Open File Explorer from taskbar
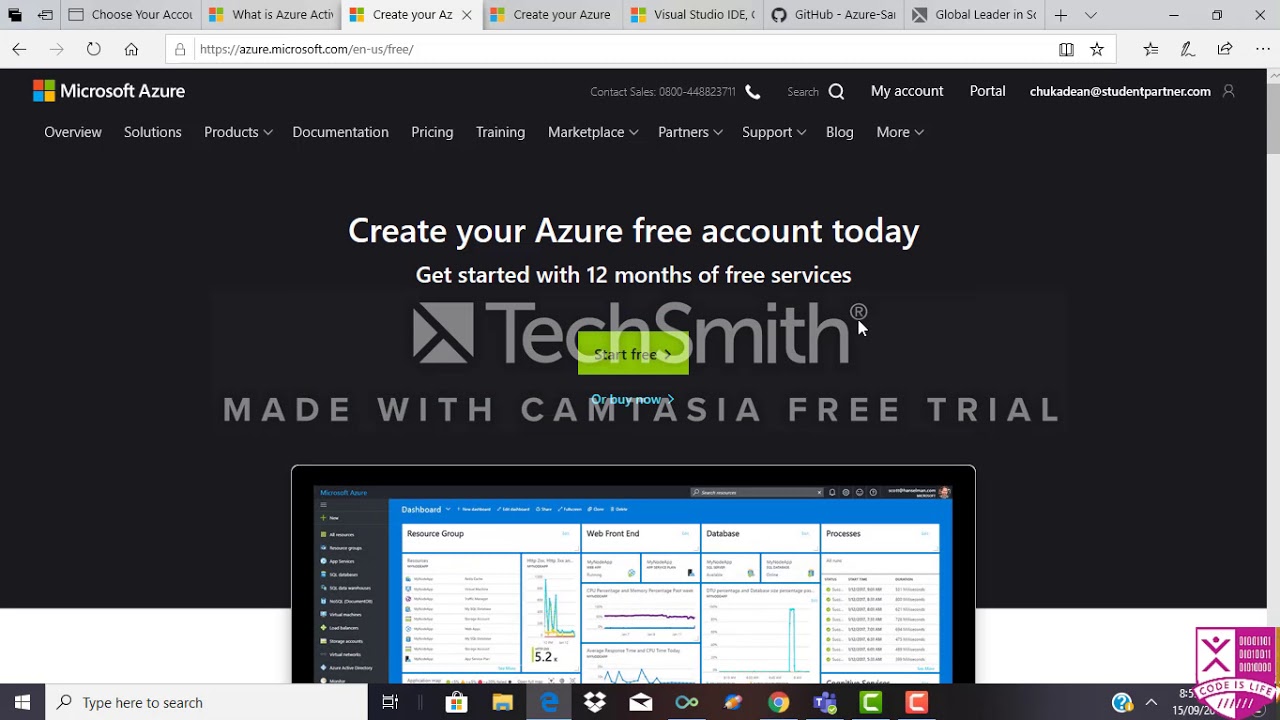1280x720 pixels. pos(503,702)
